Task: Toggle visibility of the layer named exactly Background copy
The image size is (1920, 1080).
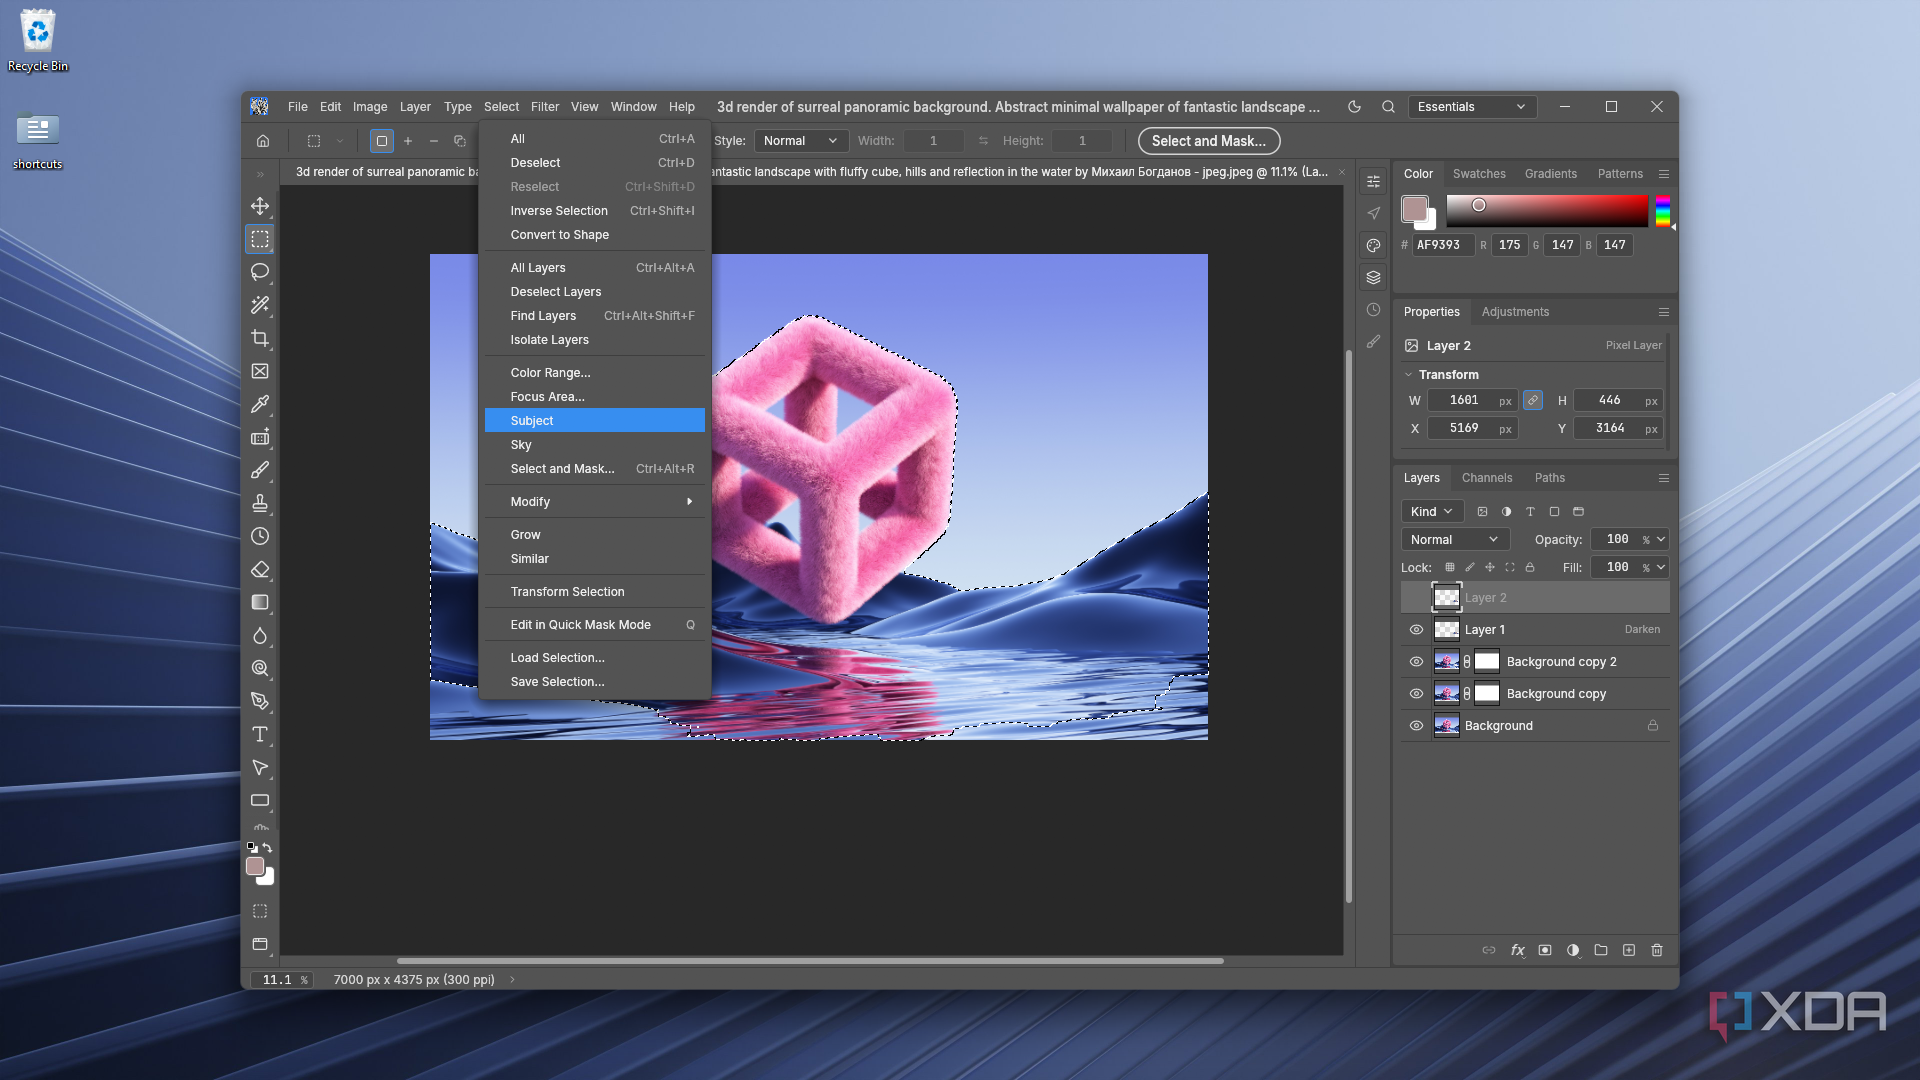Action: coord(1416,694)
